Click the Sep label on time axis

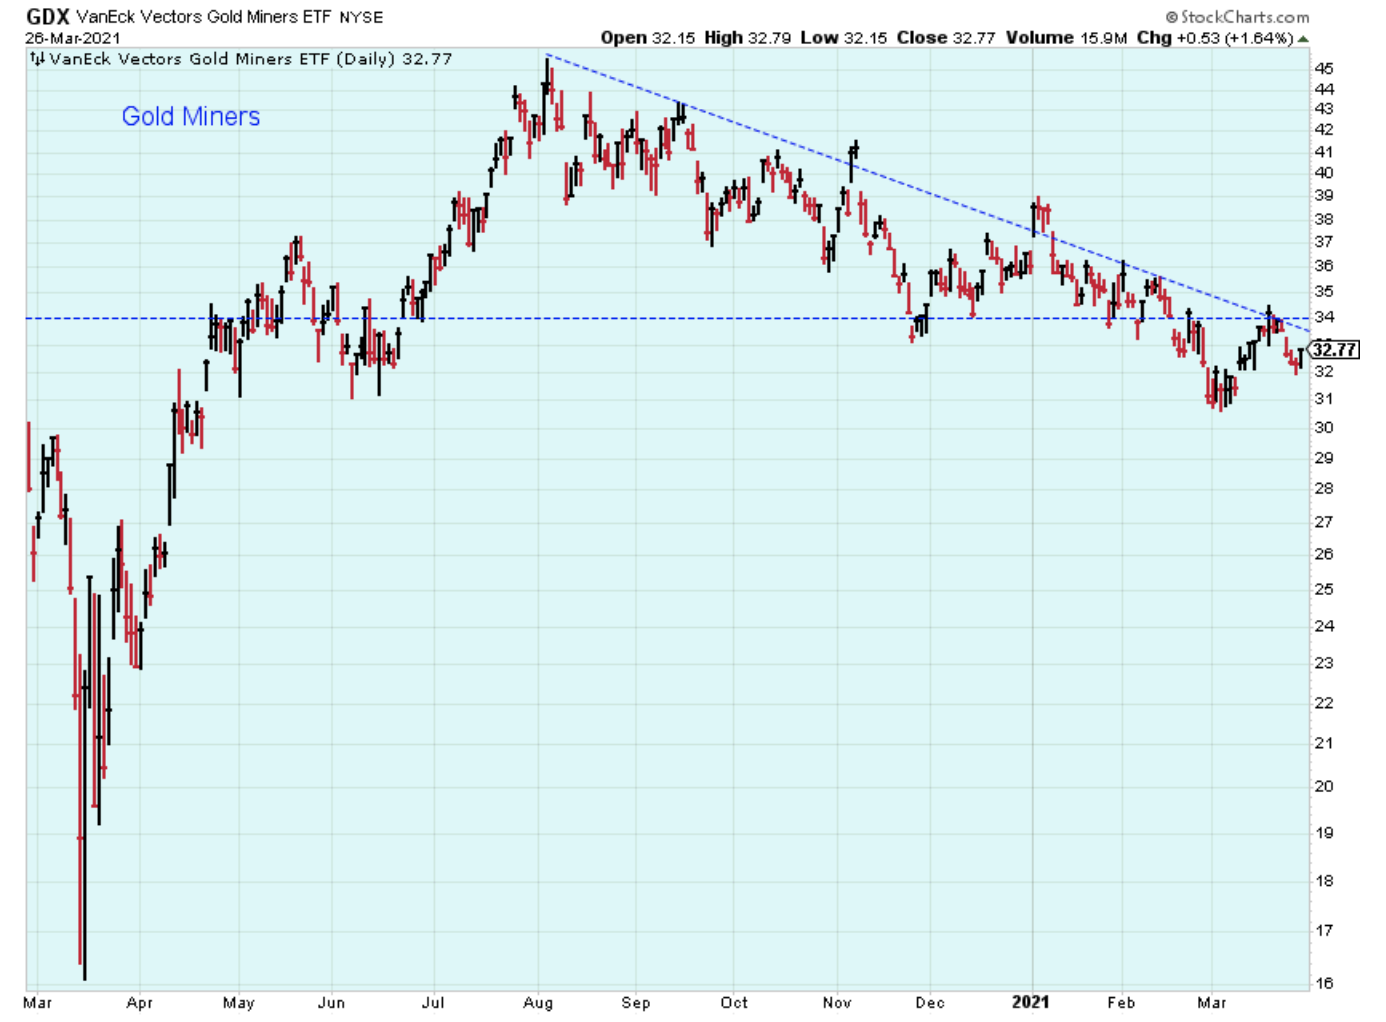(636, 1003)
